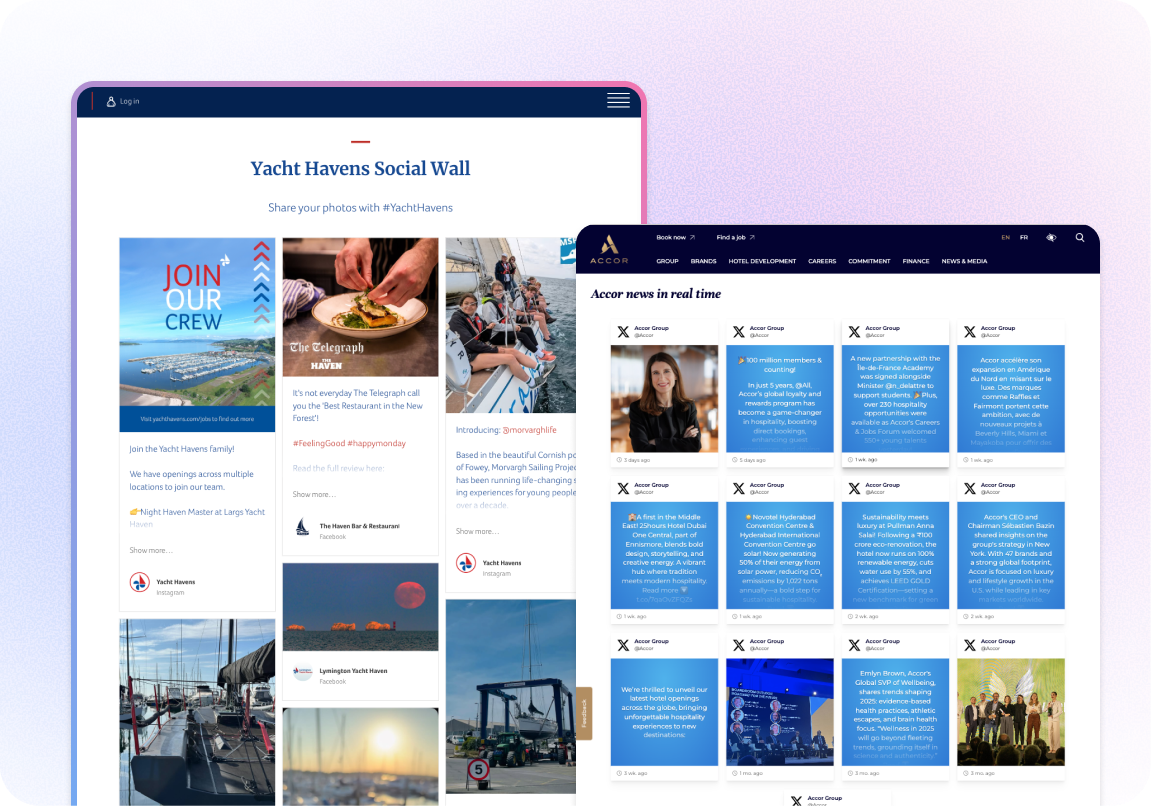The height and width of the screenshot is (806, 1151).
Task: Click 'Accor news in real time' heading
Action: [x=656, y=294]
